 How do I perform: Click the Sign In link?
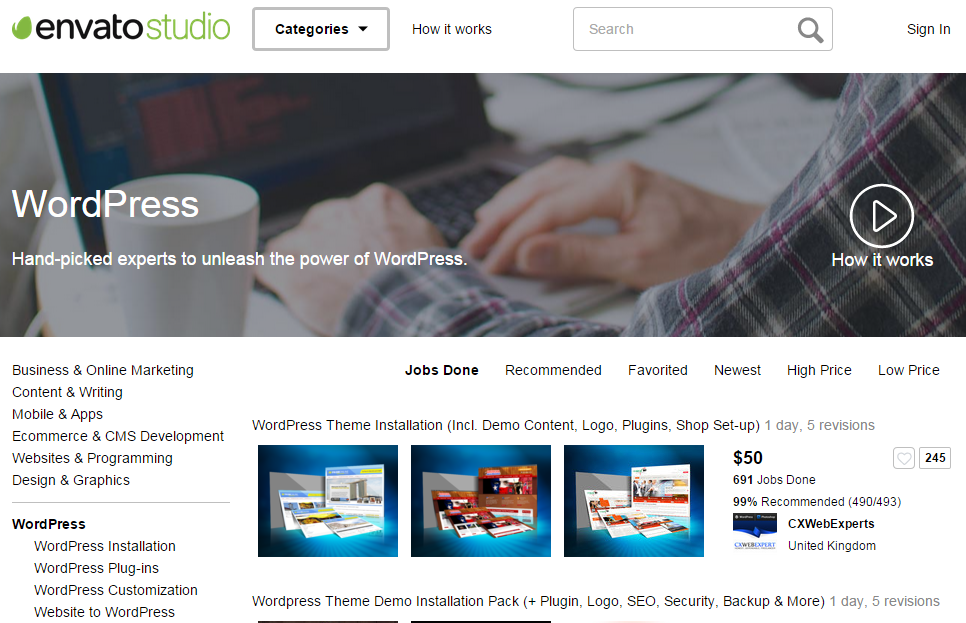(928, 29)
